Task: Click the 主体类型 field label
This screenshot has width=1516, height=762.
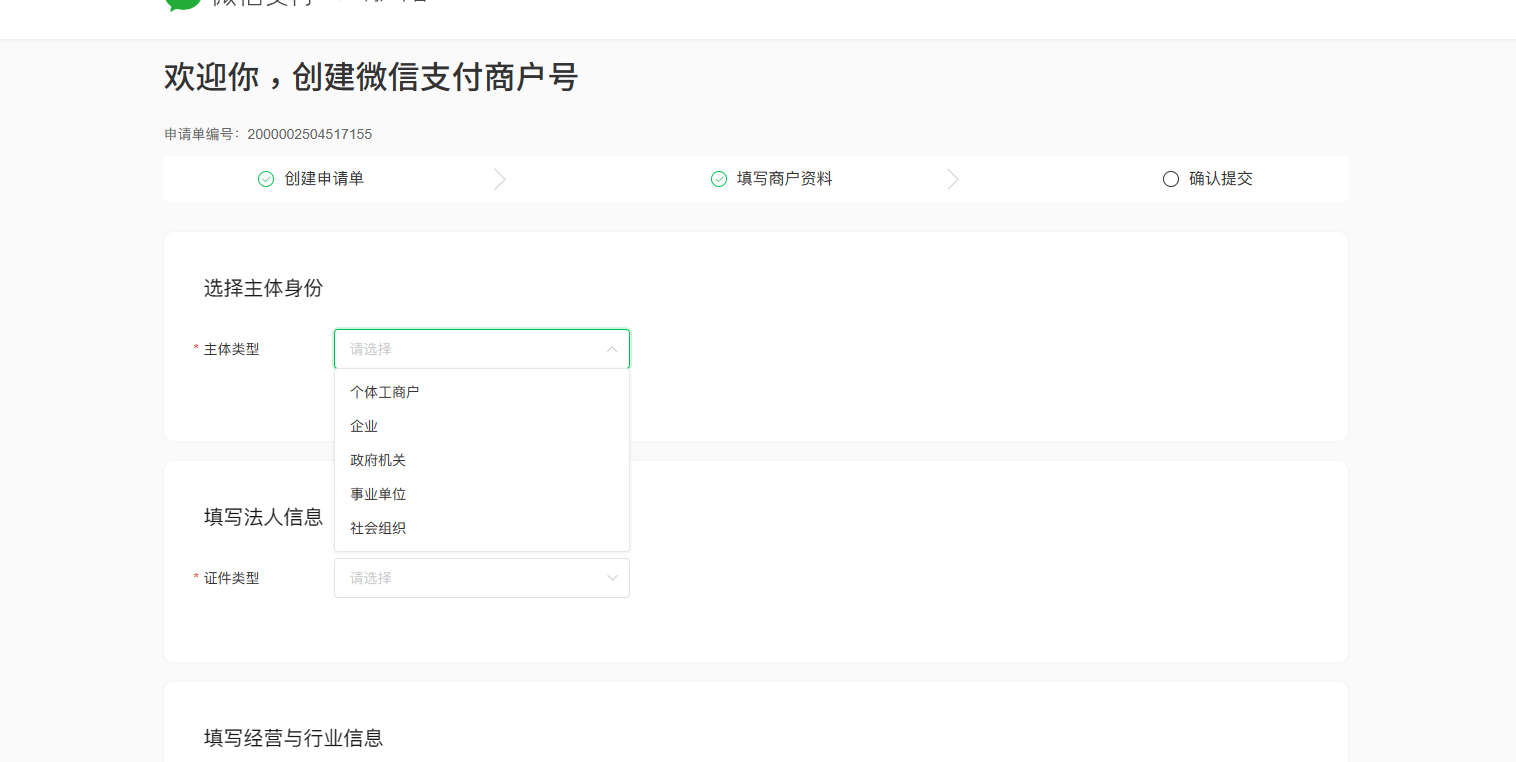Action: [232, 349]
